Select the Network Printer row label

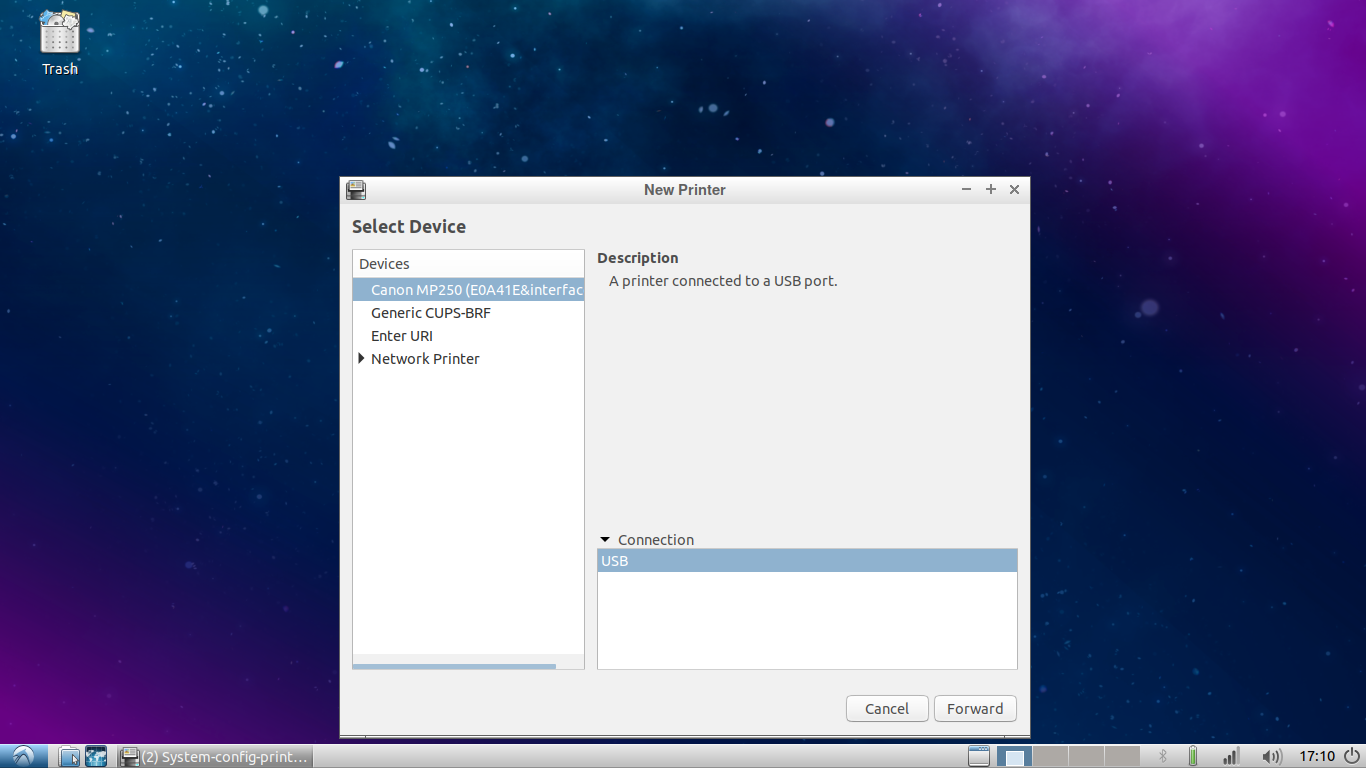pos(425,359)
